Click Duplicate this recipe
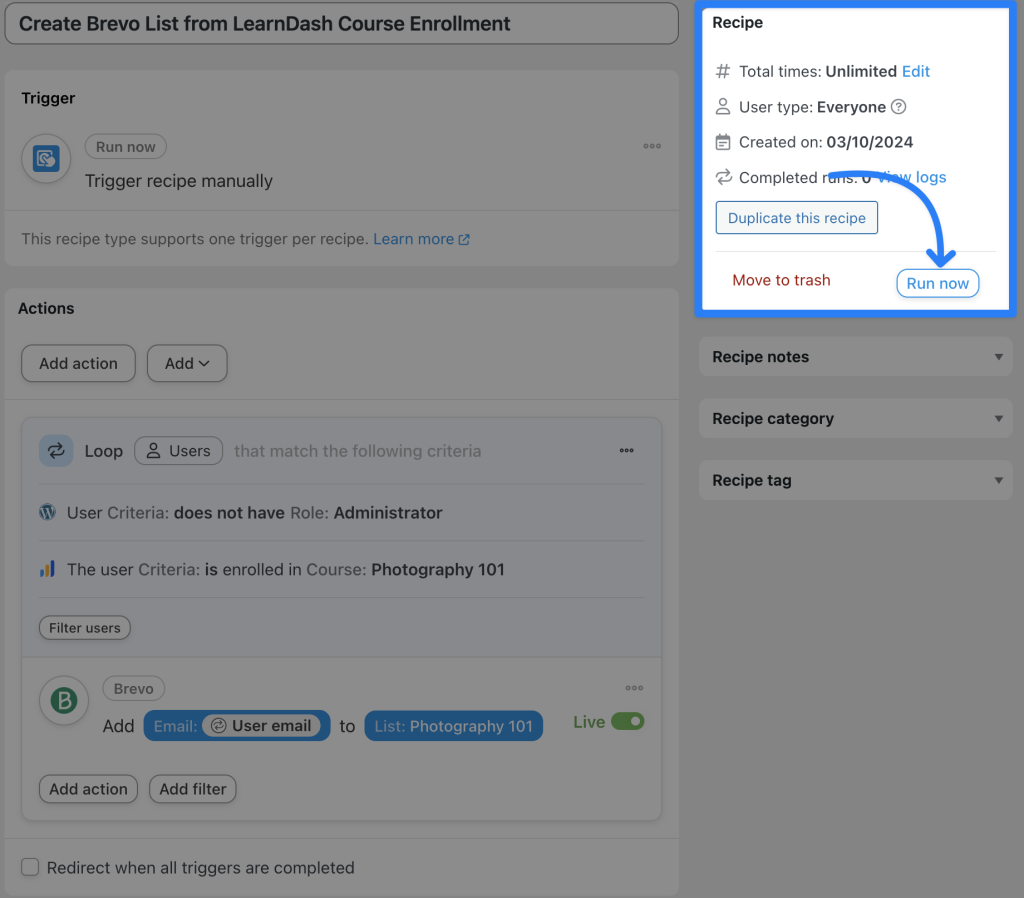 796,217
